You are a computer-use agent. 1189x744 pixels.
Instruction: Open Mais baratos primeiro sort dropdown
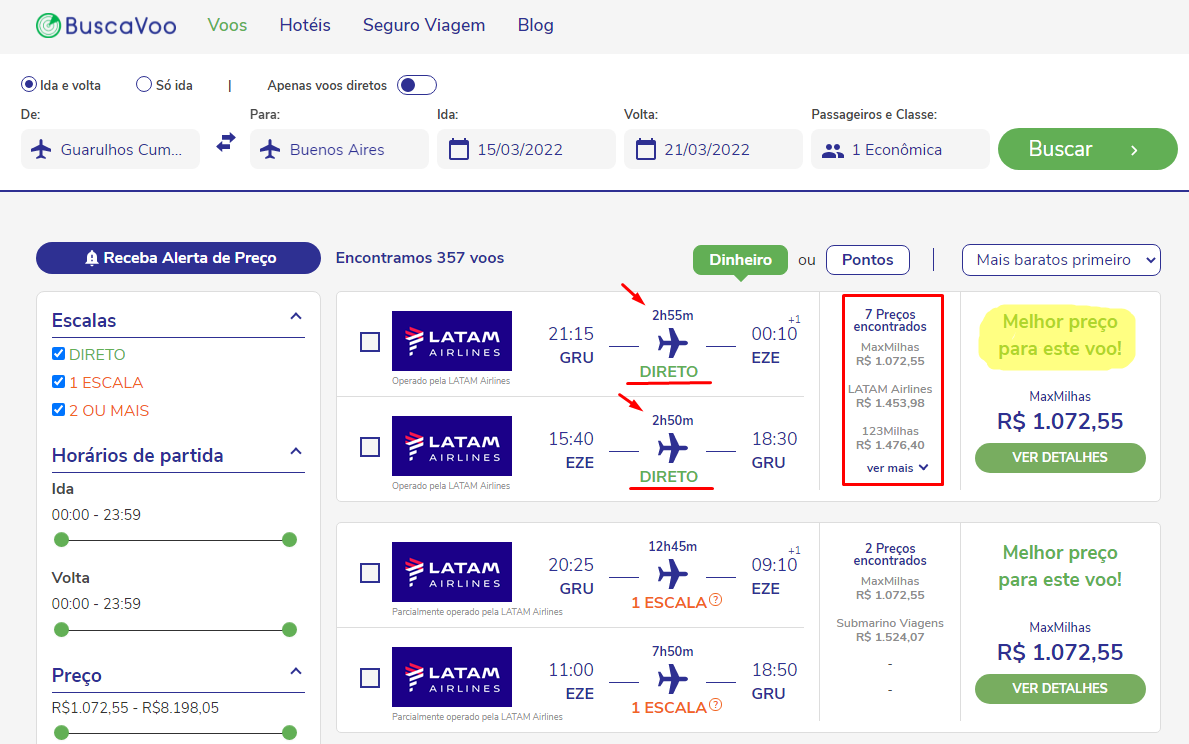pyautogui.click(x=1061, y=260)
